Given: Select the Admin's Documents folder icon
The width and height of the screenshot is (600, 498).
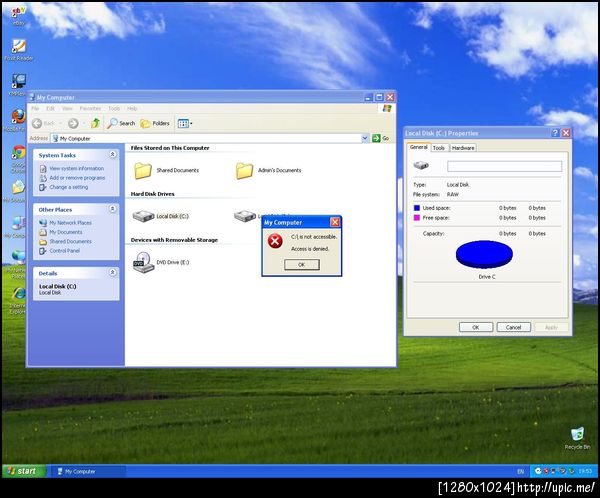Looking at the screenshot, I should [245, 171].
